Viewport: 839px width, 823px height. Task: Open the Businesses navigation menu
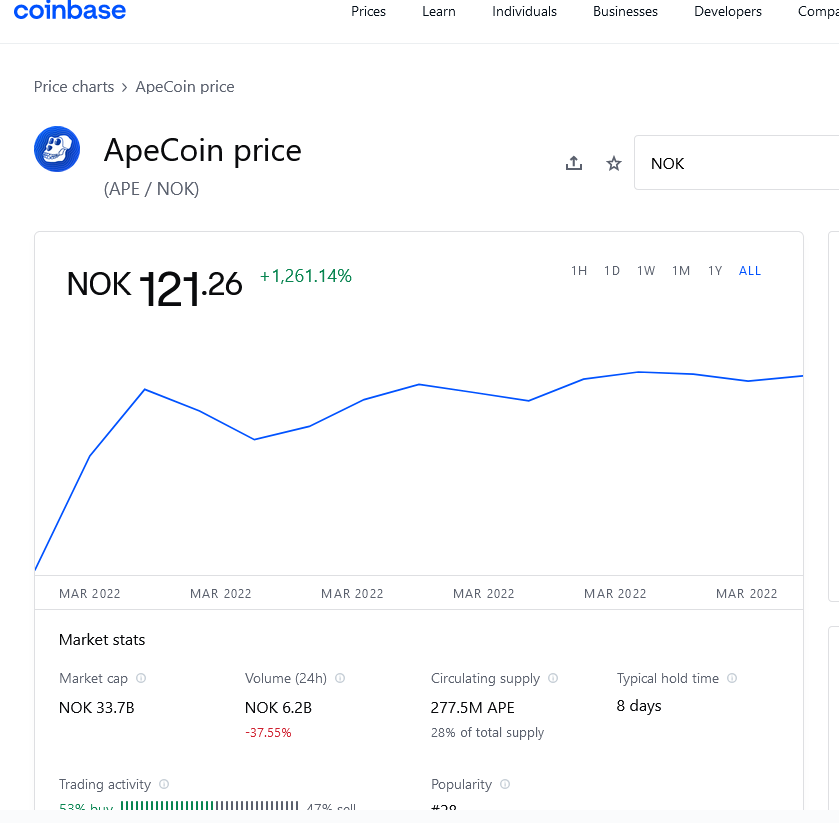(x=625, y=12)
